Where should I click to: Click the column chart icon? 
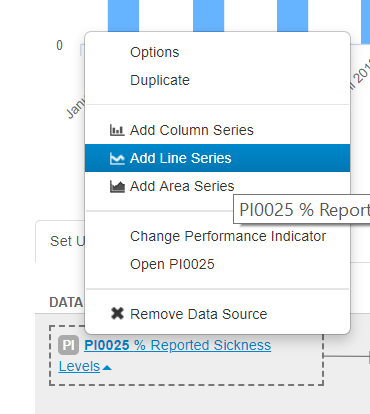(117, 130)
